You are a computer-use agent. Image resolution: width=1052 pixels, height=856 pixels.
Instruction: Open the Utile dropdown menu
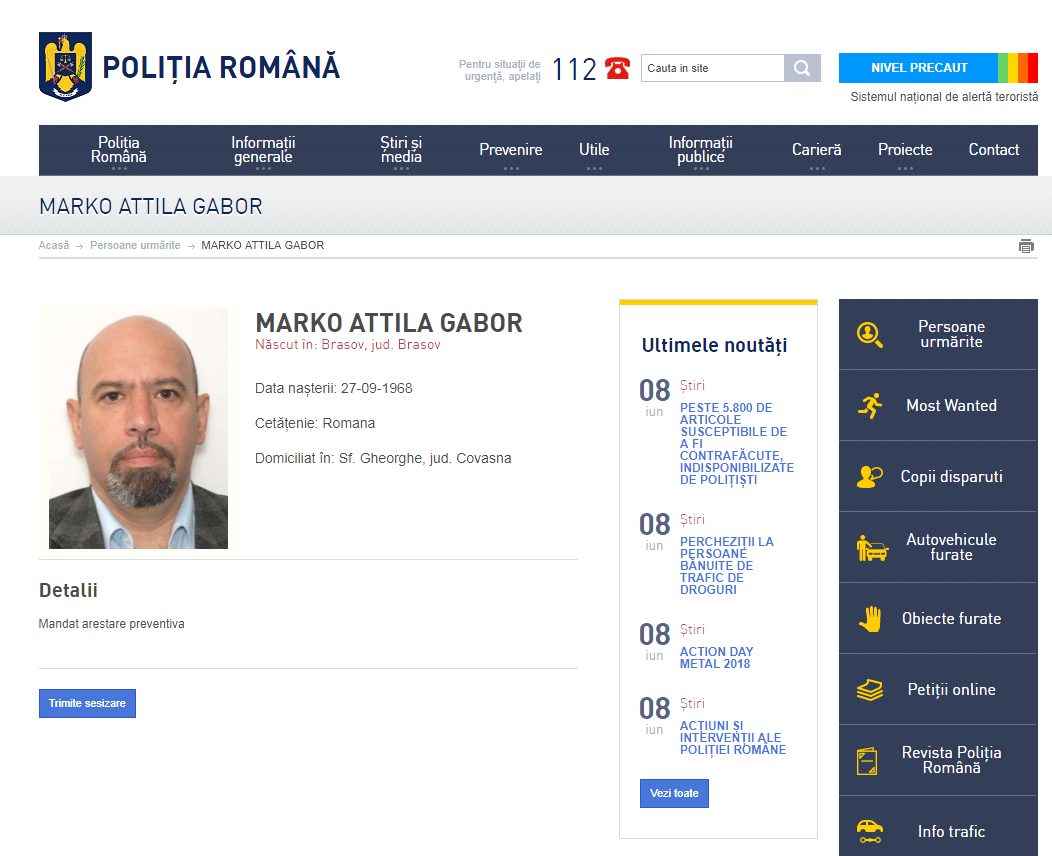click(x=595, y=149)
